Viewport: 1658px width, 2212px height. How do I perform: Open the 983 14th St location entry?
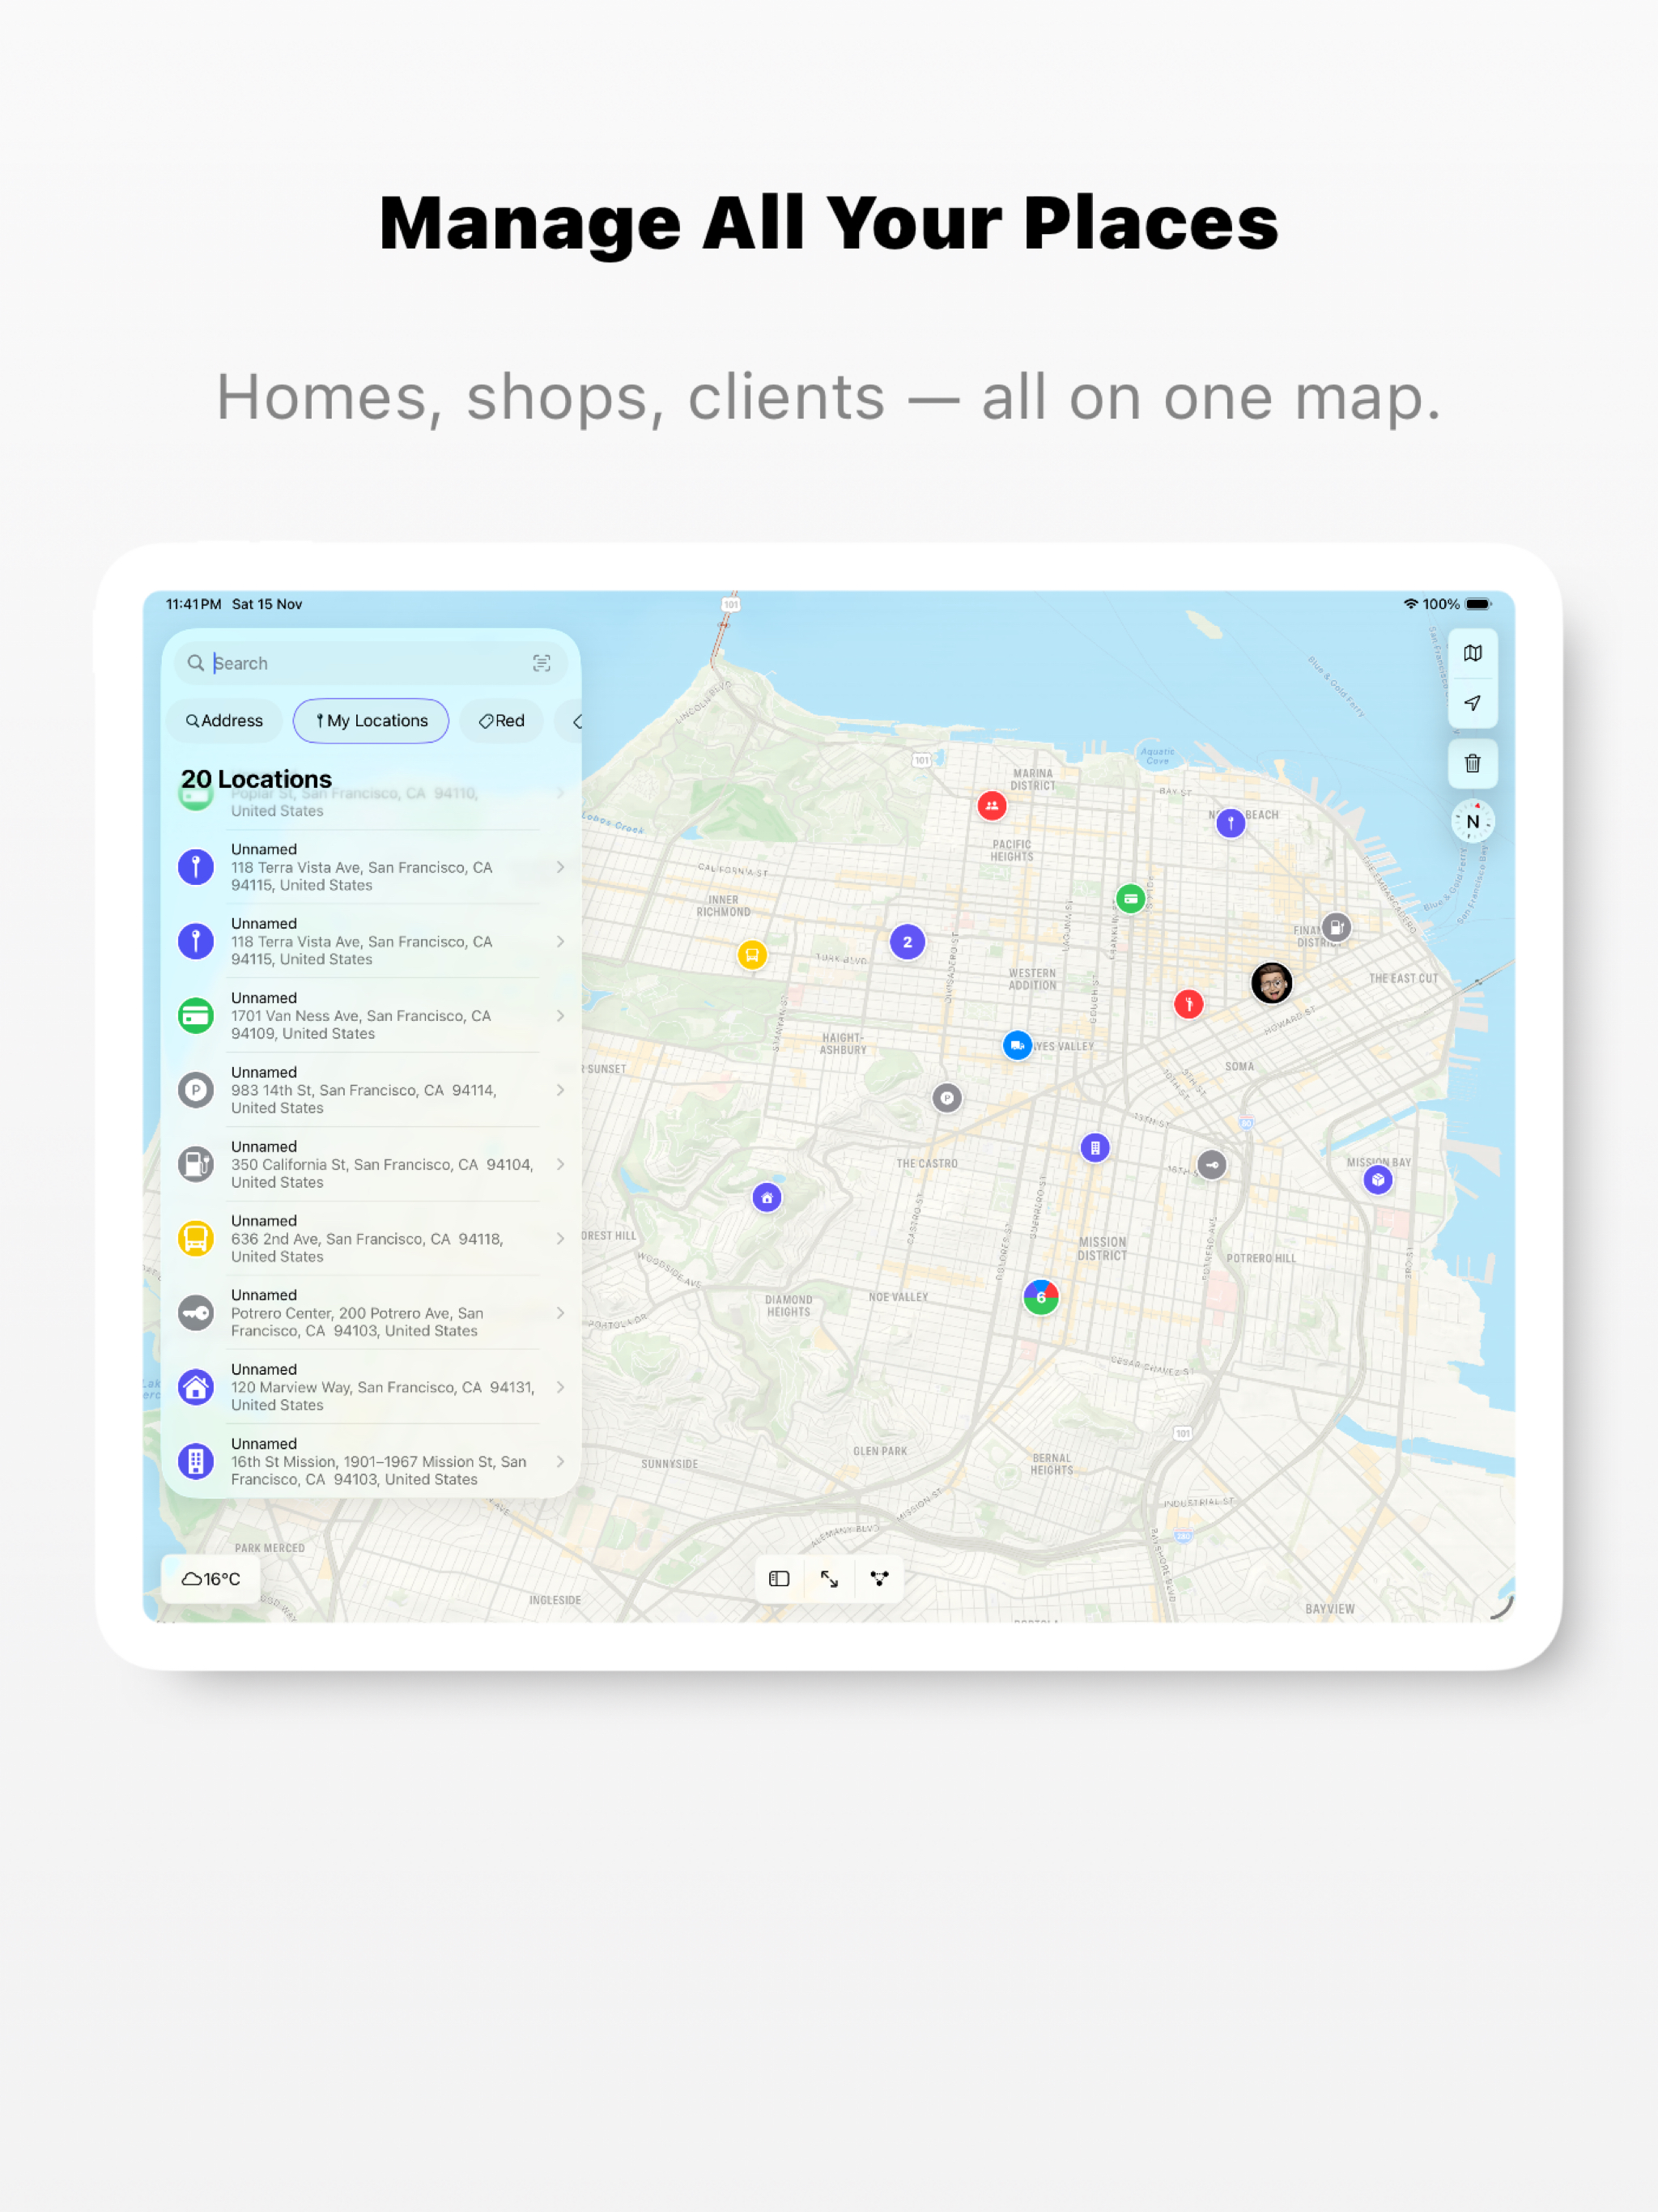pos(371,1090)
